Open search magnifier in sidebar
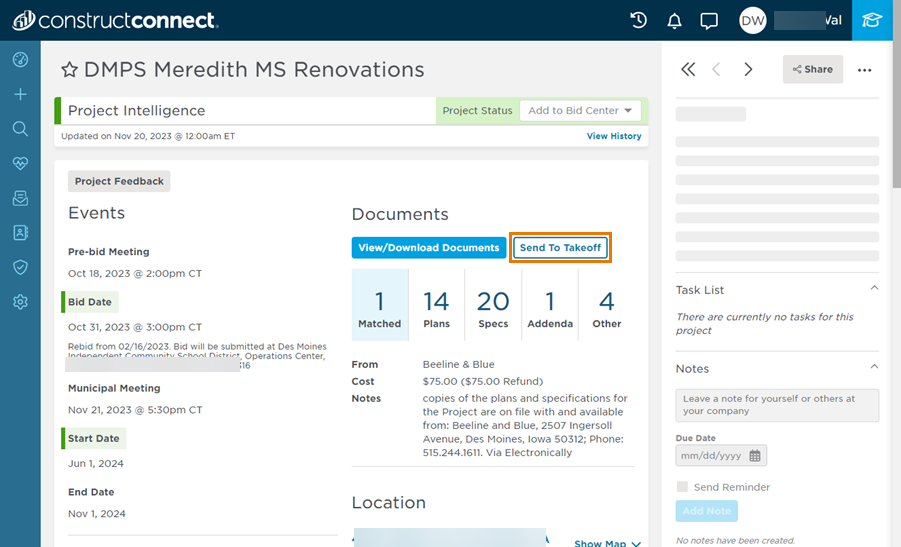The height and width of the screenshot is (547, 901). coord(20,129)
